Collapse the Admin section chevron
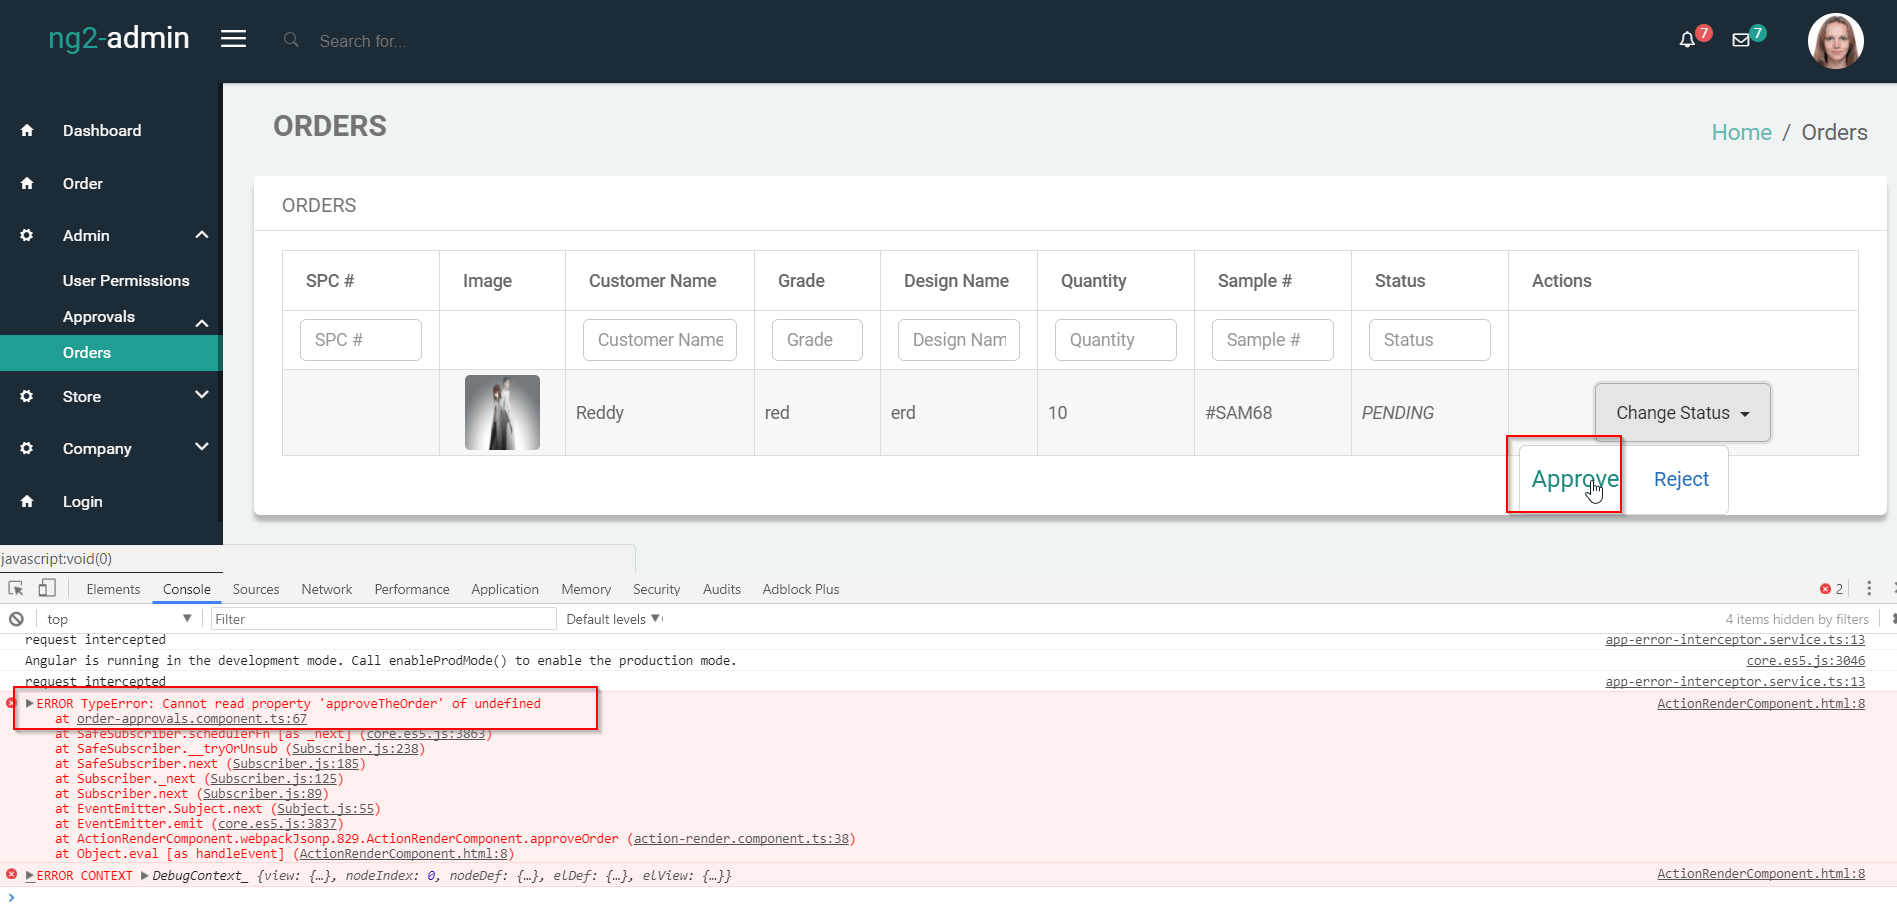 point(201,234)
